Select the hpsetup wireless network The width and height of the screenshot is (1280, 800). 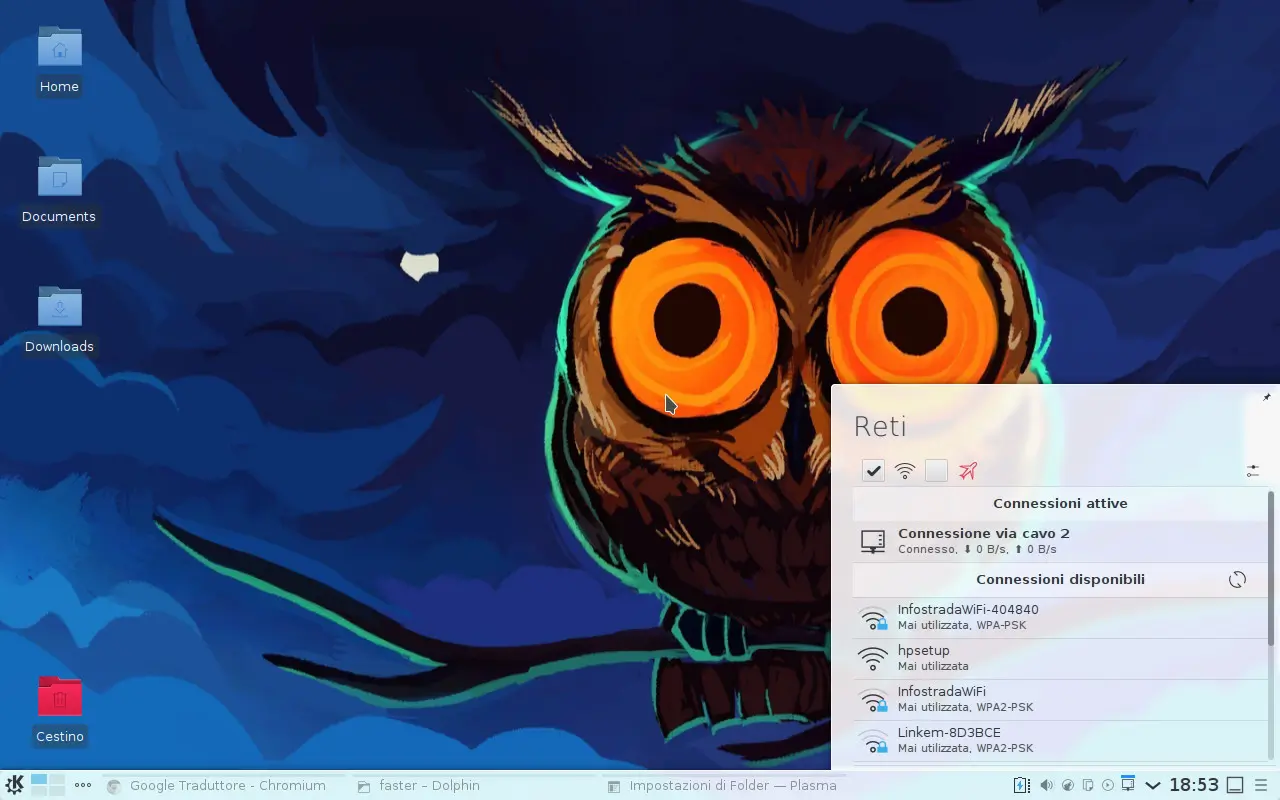point(1060,658)
